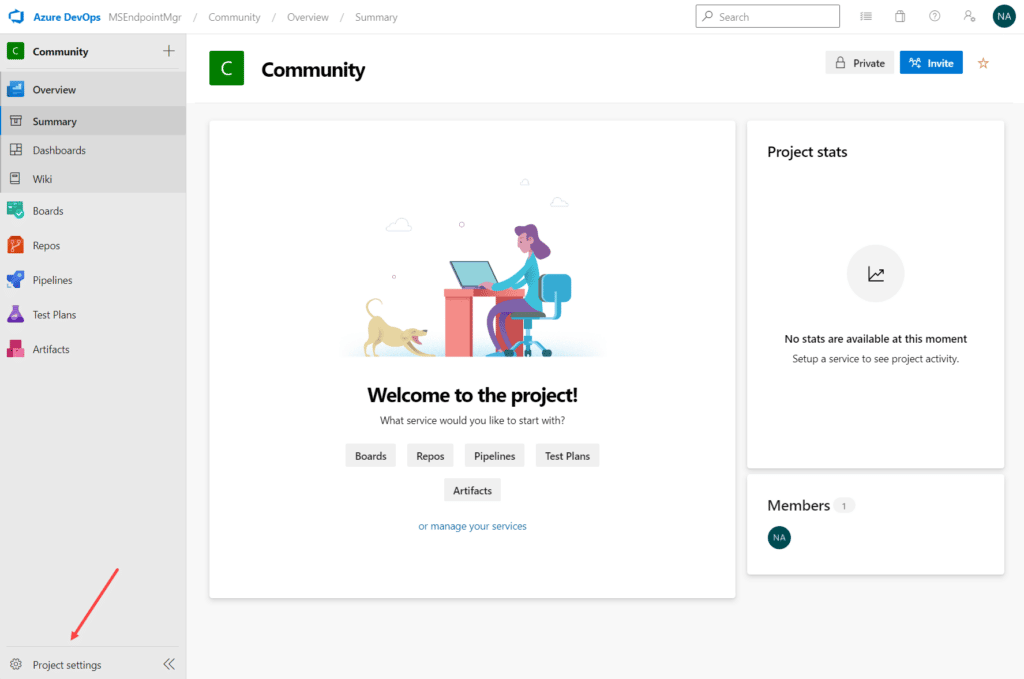Click the "Welcome to the project!" heading
The height and width of the screenshot is (679, 1024).
472,395
